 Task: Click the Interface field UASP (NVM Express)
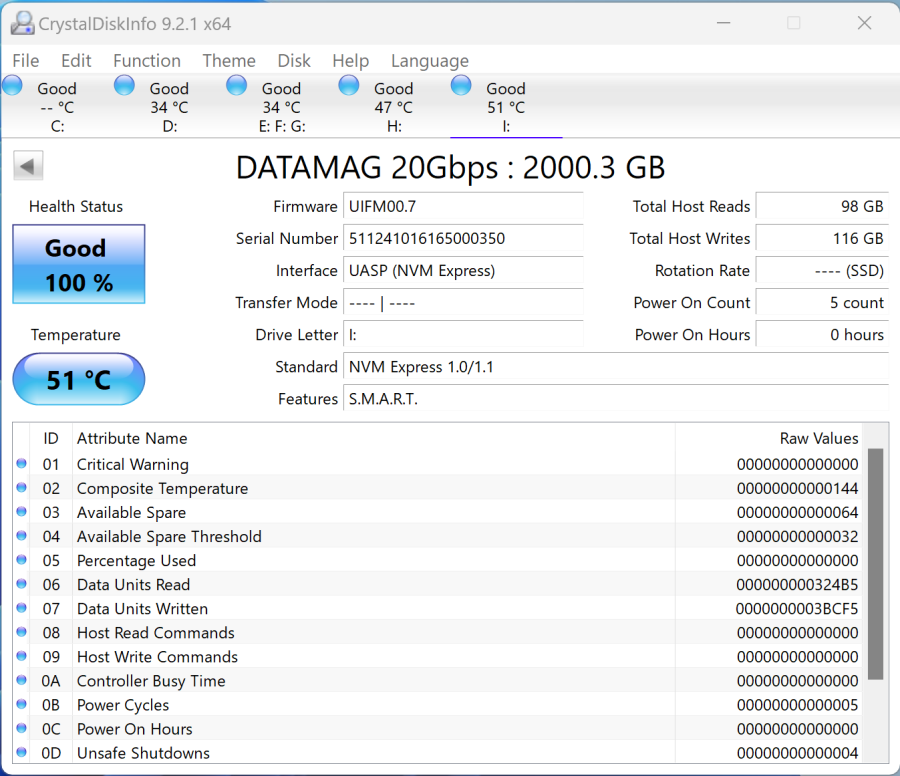point(463,270)
